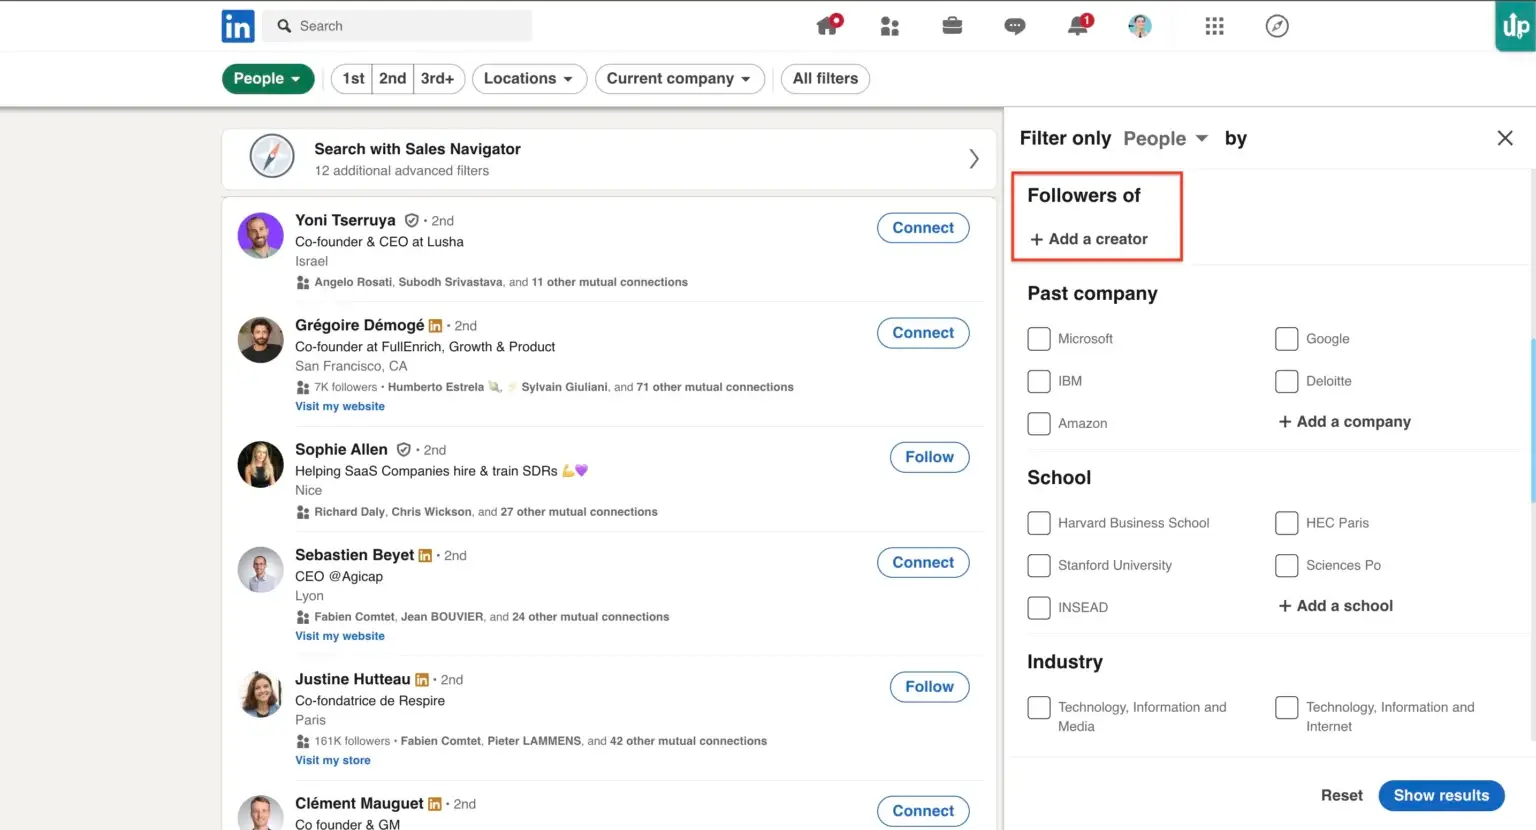Open the Current company dropdown
The height and width of the screenshot is (830, 1536).
(x=679, y=79)
